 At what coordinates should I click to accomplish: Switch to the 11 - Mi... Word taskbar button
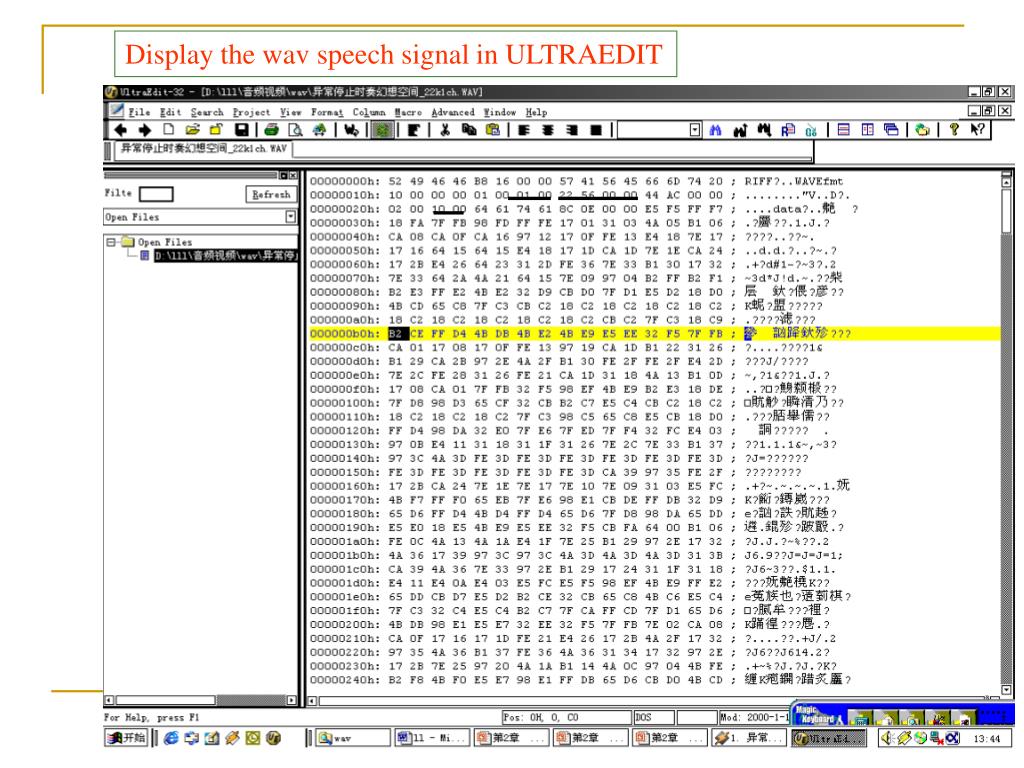432,738
